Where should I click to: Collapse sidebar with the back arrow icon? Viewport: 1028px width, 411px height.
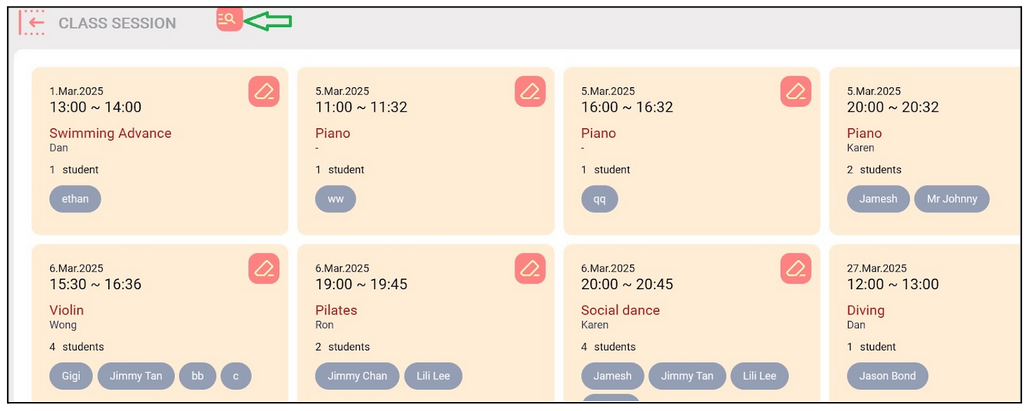[x=33, y=22]
